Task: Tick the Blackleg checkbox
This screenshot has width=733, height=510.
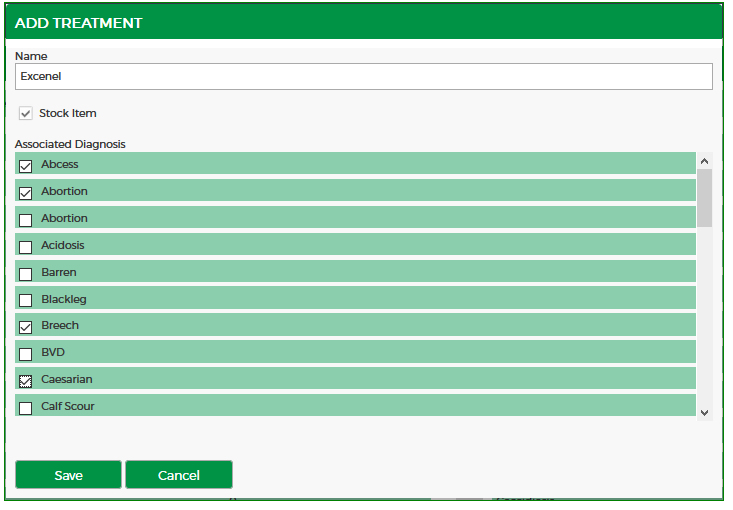Action: coord(26,301)
